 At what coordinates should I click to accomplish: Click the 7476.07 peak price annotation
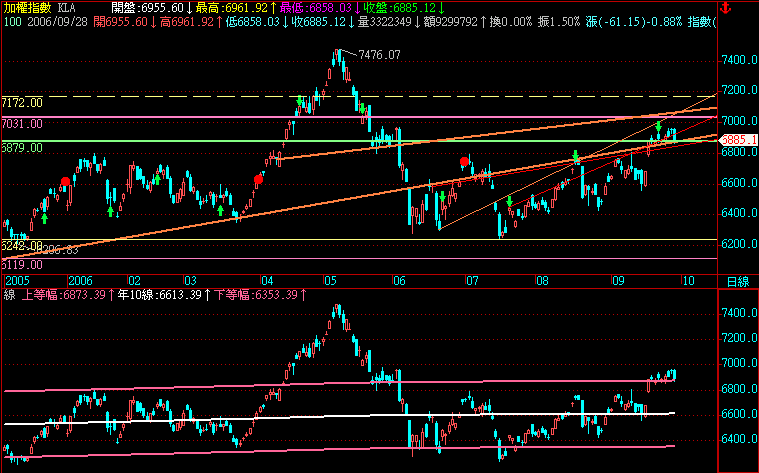379,55
